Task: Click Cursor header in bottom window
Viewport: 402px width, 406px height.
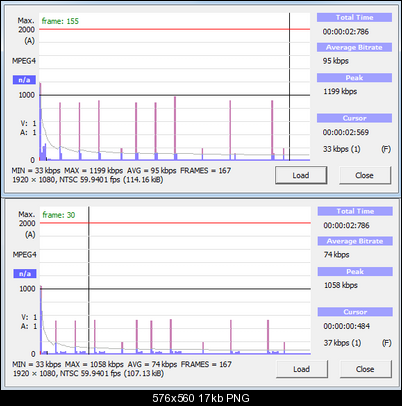Action: pyautogui.click(x=355, y=312)
